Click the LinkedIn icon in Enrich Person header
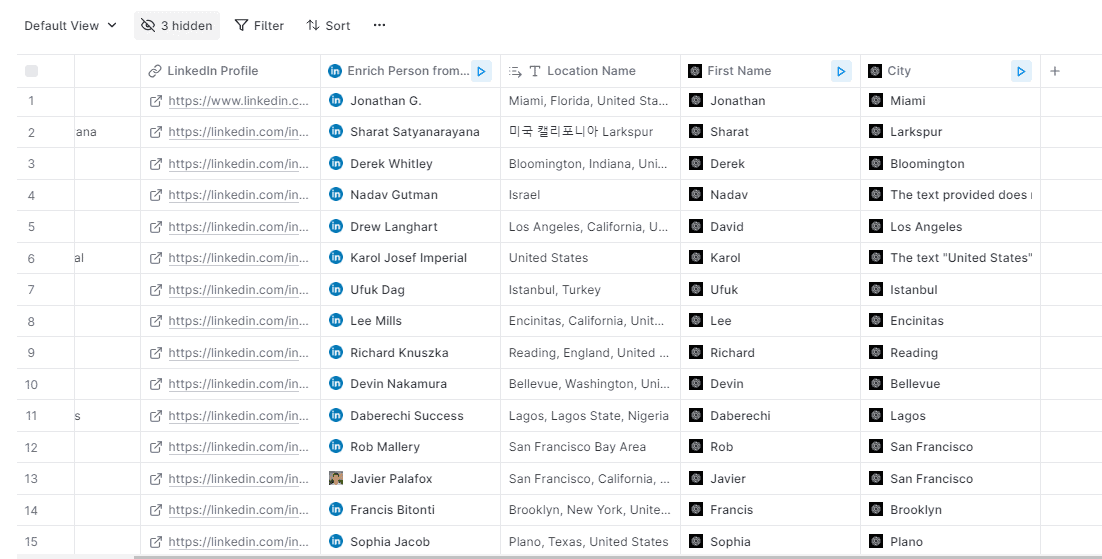The width and height of the screenshot is (1102, 559). pos(335,70)
